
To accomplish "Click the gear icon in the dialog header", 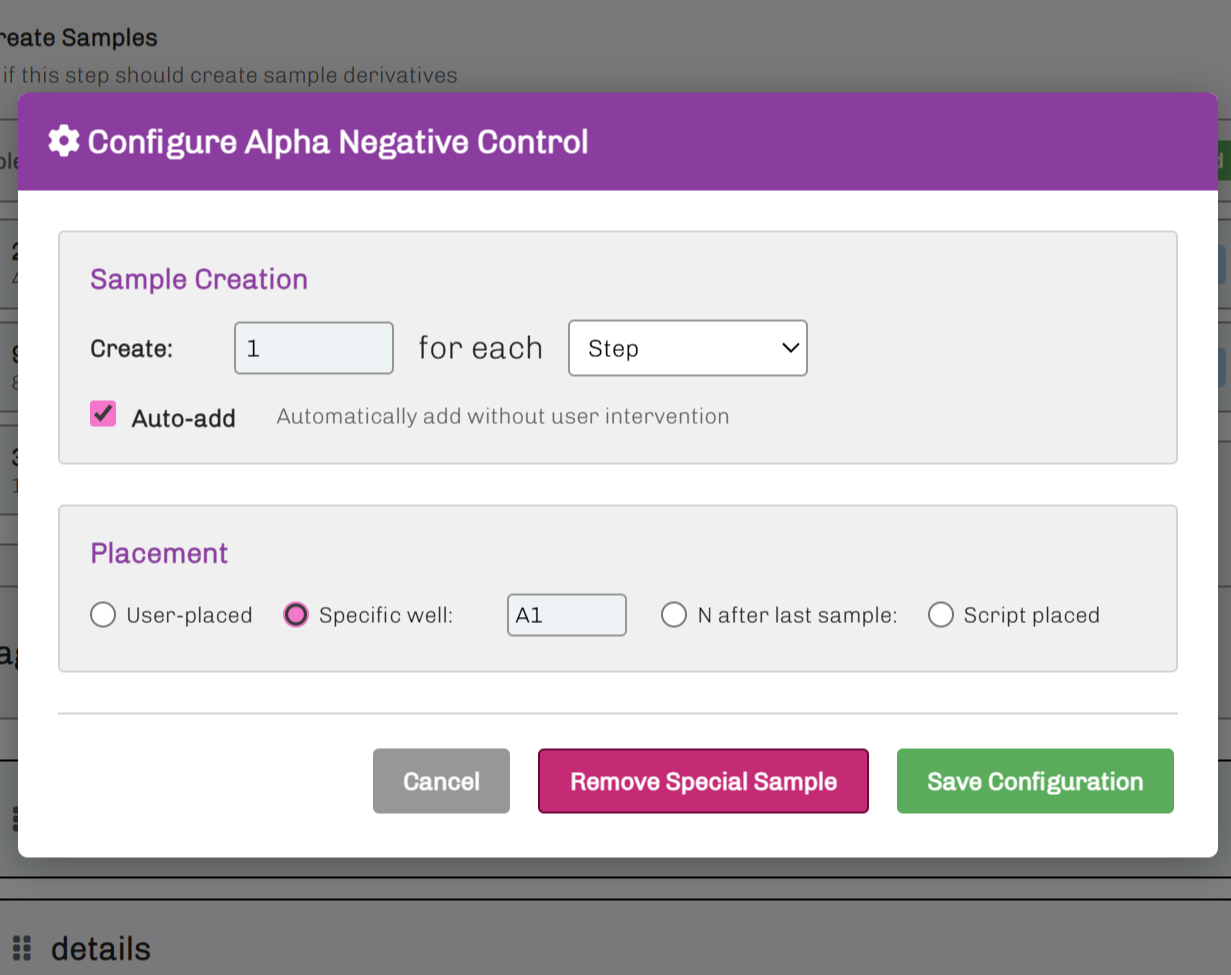I will click(x=64, y=142).
